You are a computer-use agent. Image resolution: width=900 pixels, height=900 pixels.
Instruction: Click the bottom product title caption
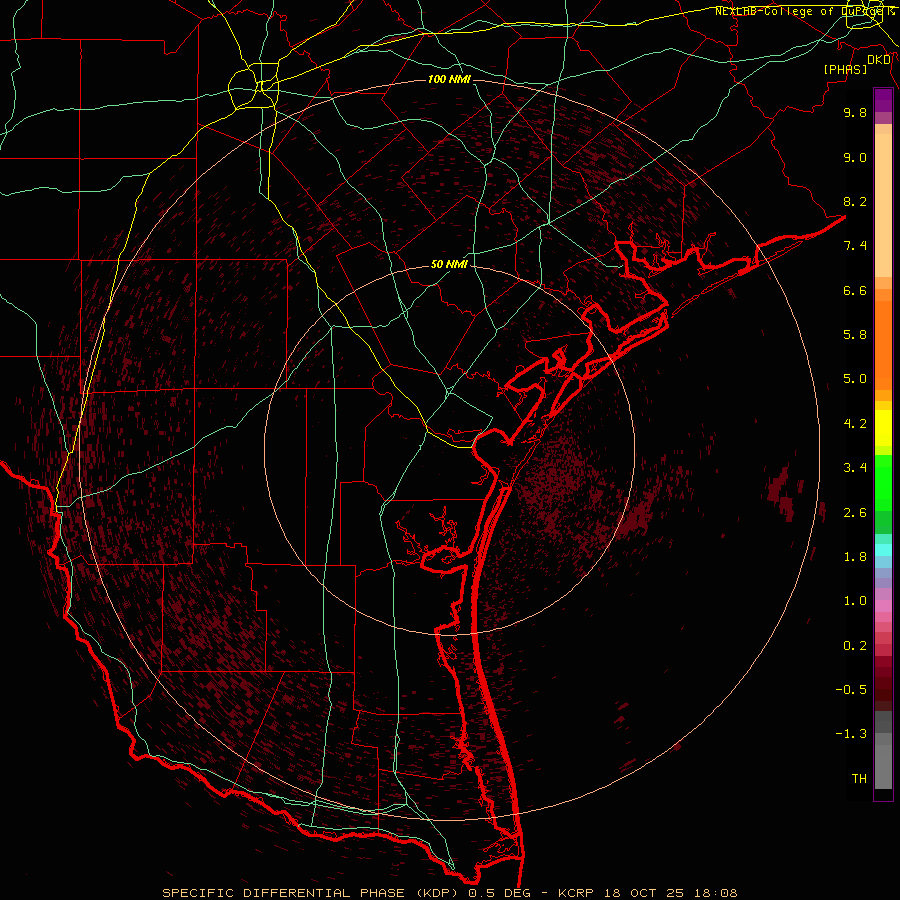tap(449, 893)
